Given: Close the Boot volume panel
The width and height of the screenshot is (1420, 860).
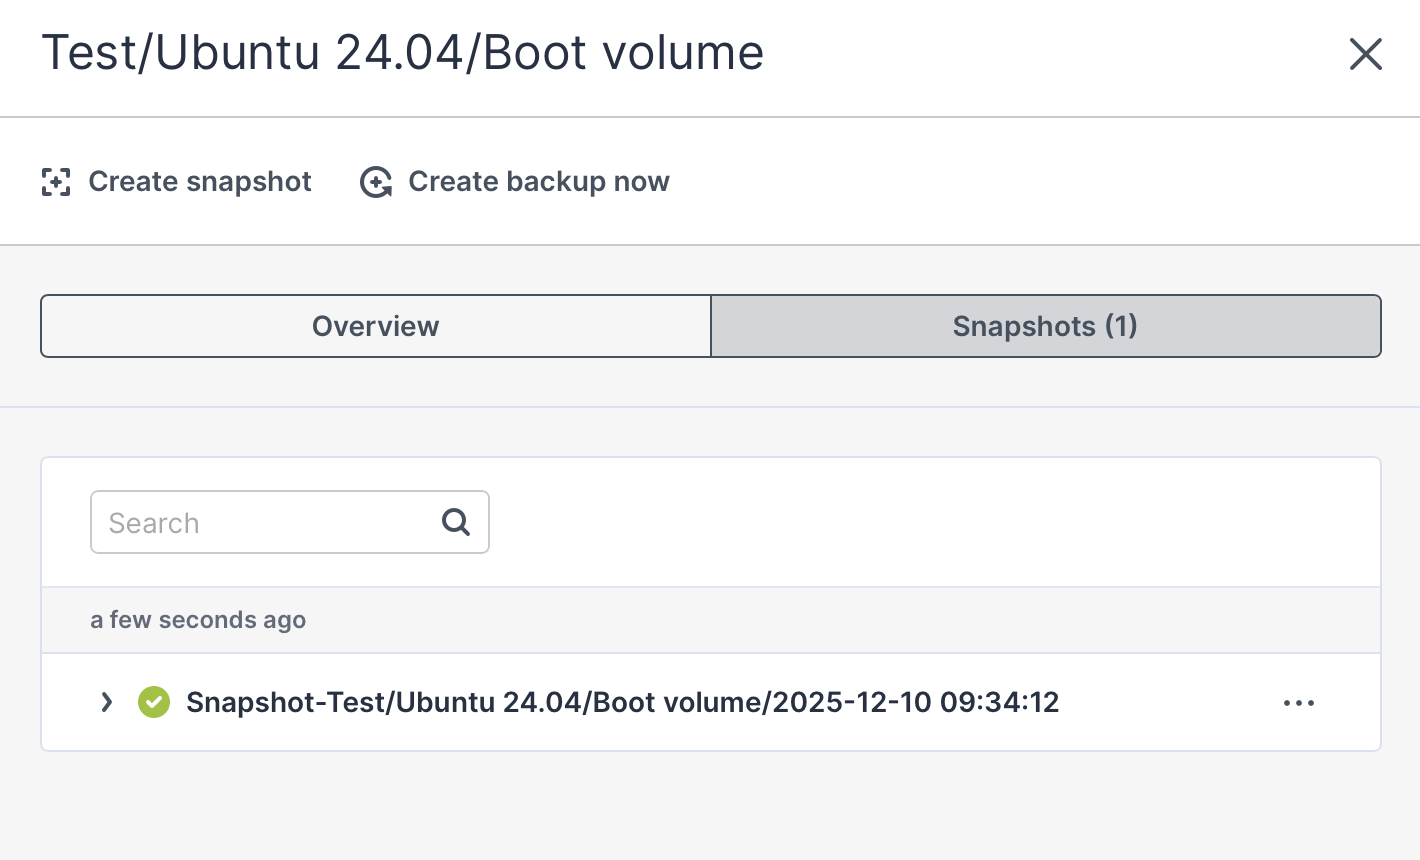Looking at the screenshot, I should pos(1365,54).
